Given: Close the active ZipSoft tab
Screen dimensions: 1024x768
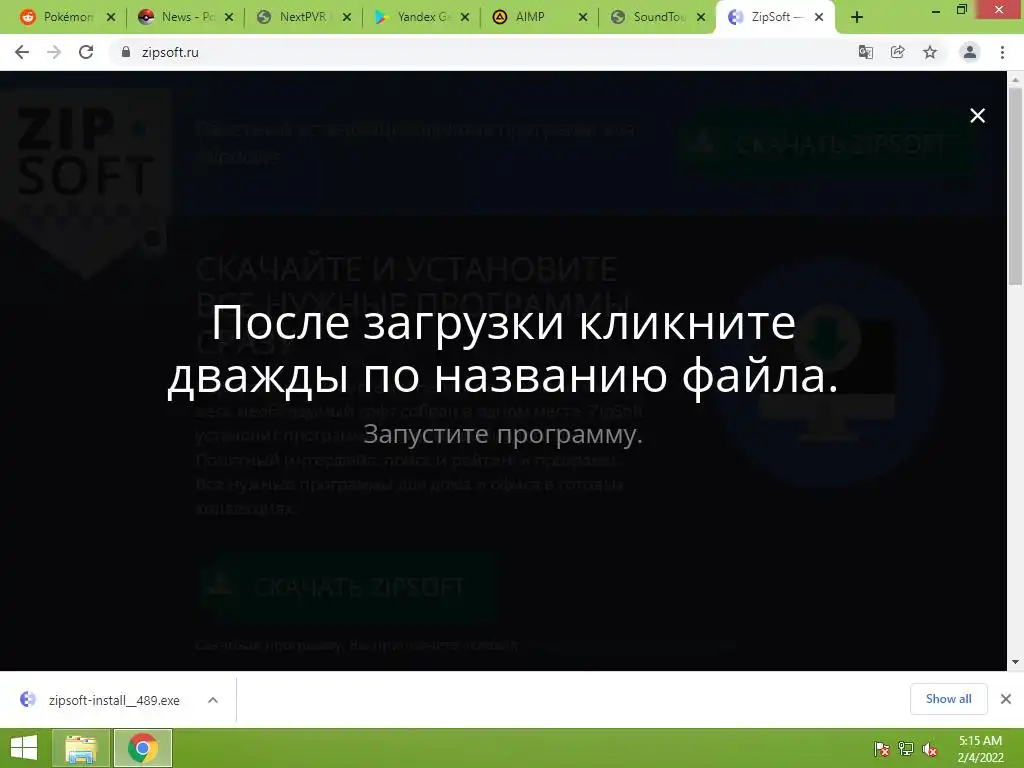Looking at the screenshot, I should click(x=818, y=17).
